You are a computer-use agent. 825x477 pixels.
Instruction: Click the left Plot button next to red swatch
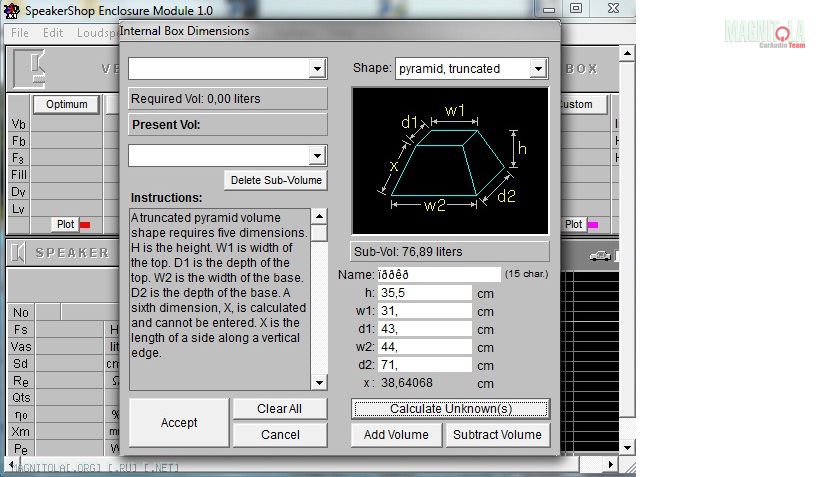click(x=65, y=225)
